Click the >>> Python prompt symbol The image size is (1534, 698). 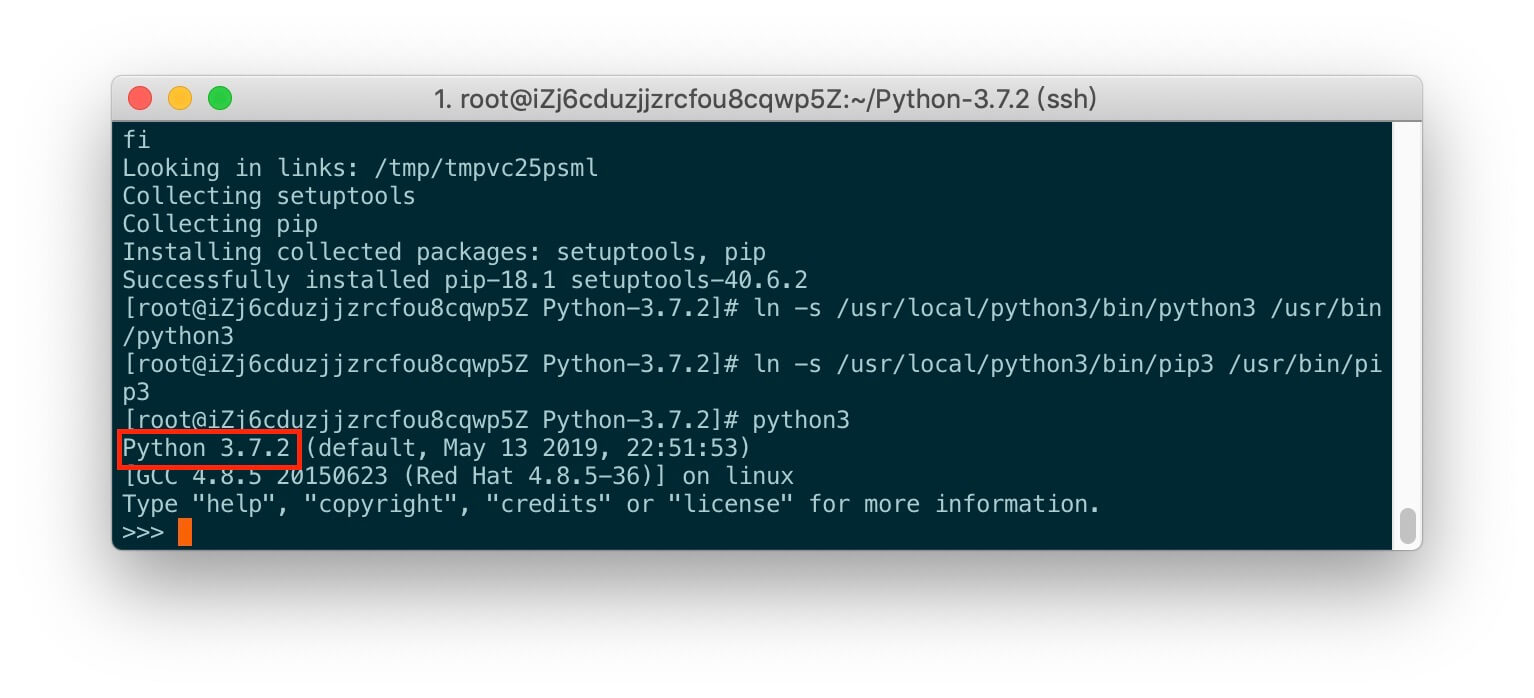(x=143, y=532)
